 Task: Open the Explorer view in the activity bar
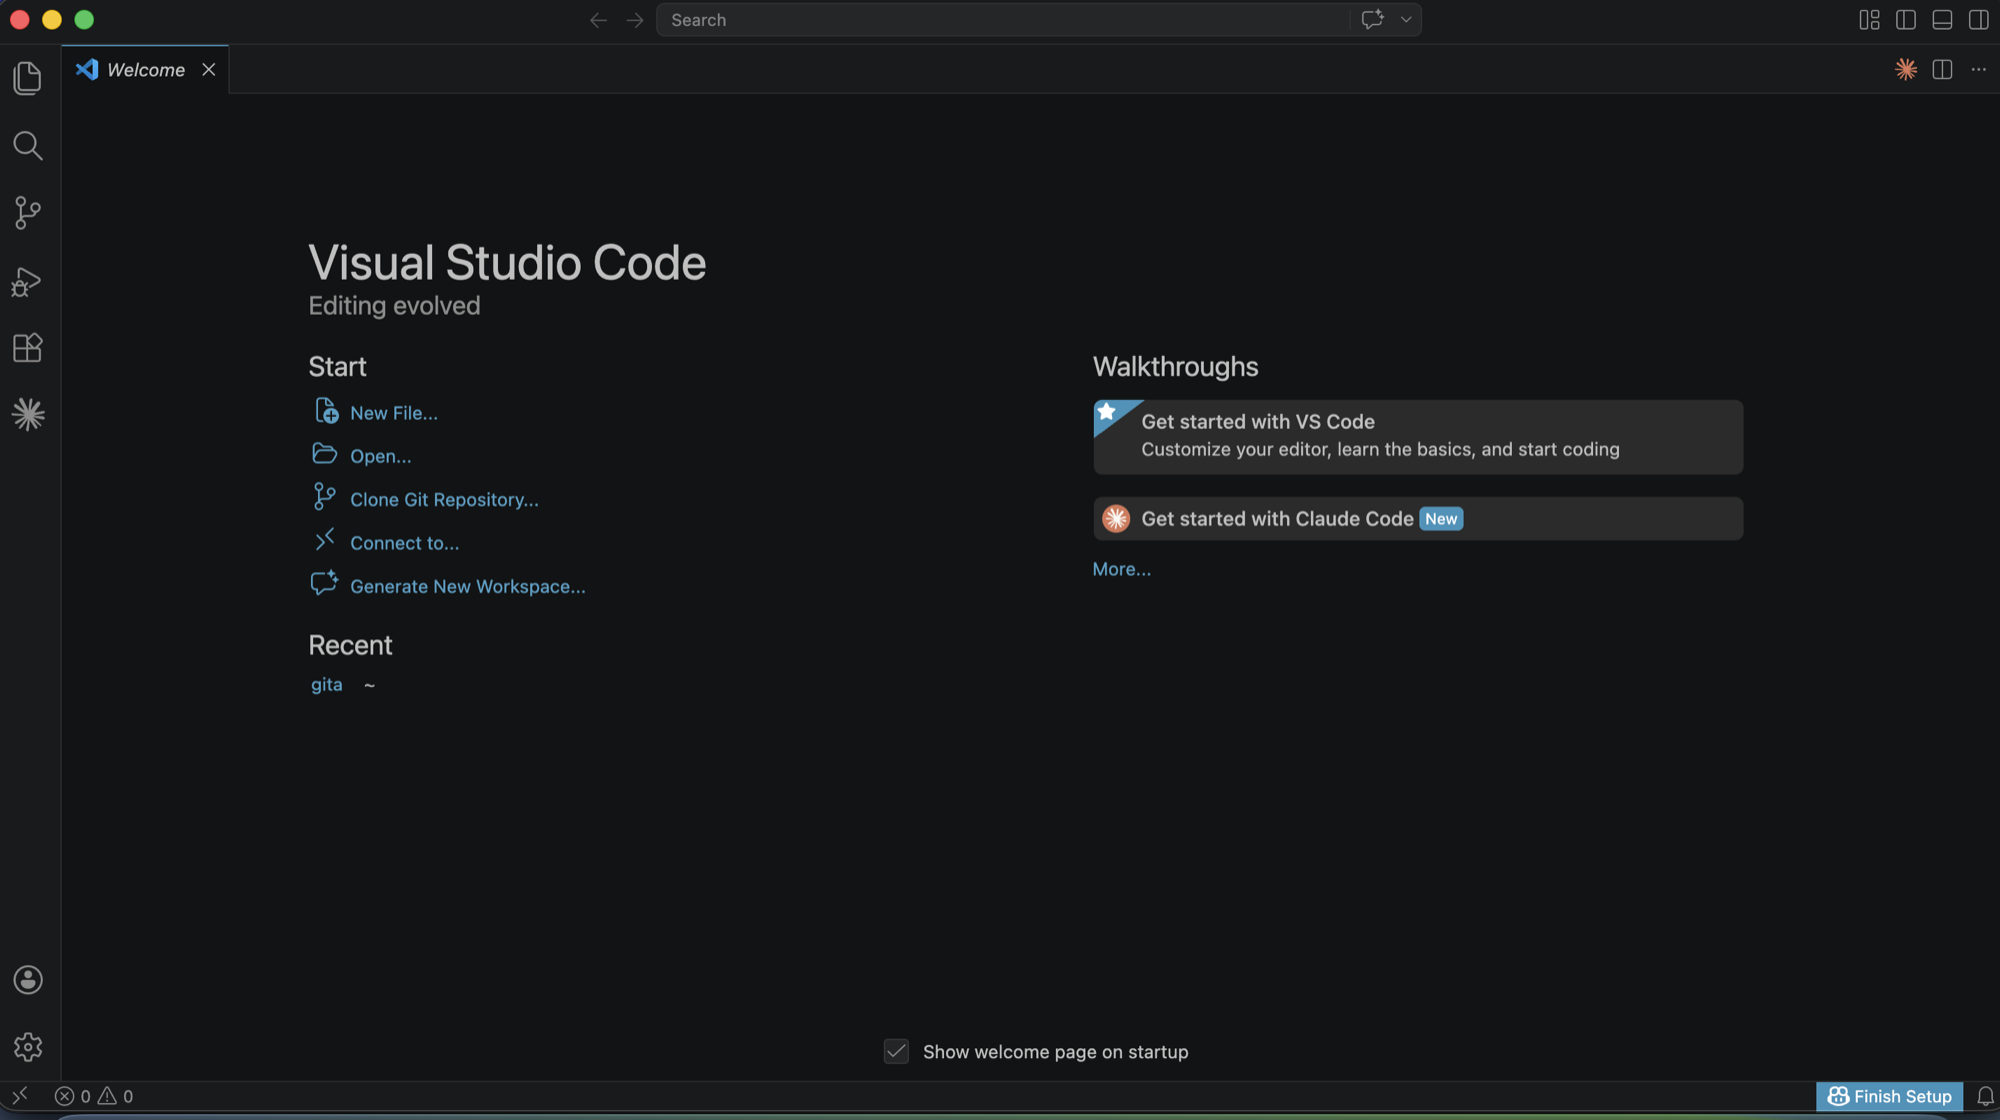(x=28, y=78)
